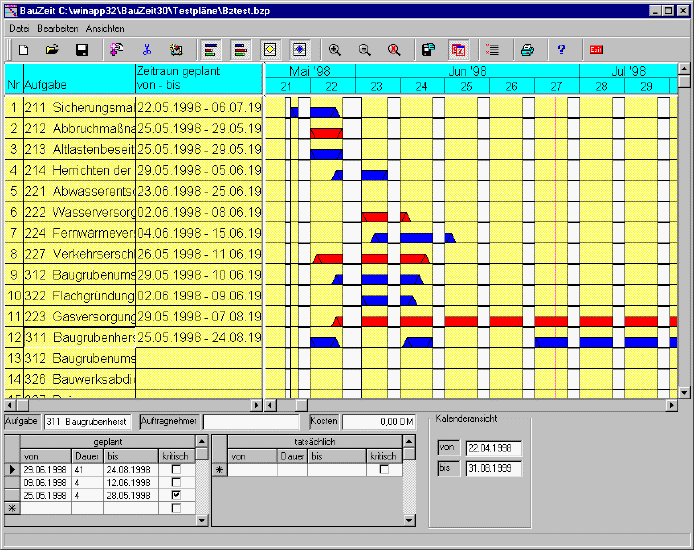Screen dimensions: 694x550
Task: Uncheck the kritisch box for 28.05.1998 row
Action: pos(177,495)
